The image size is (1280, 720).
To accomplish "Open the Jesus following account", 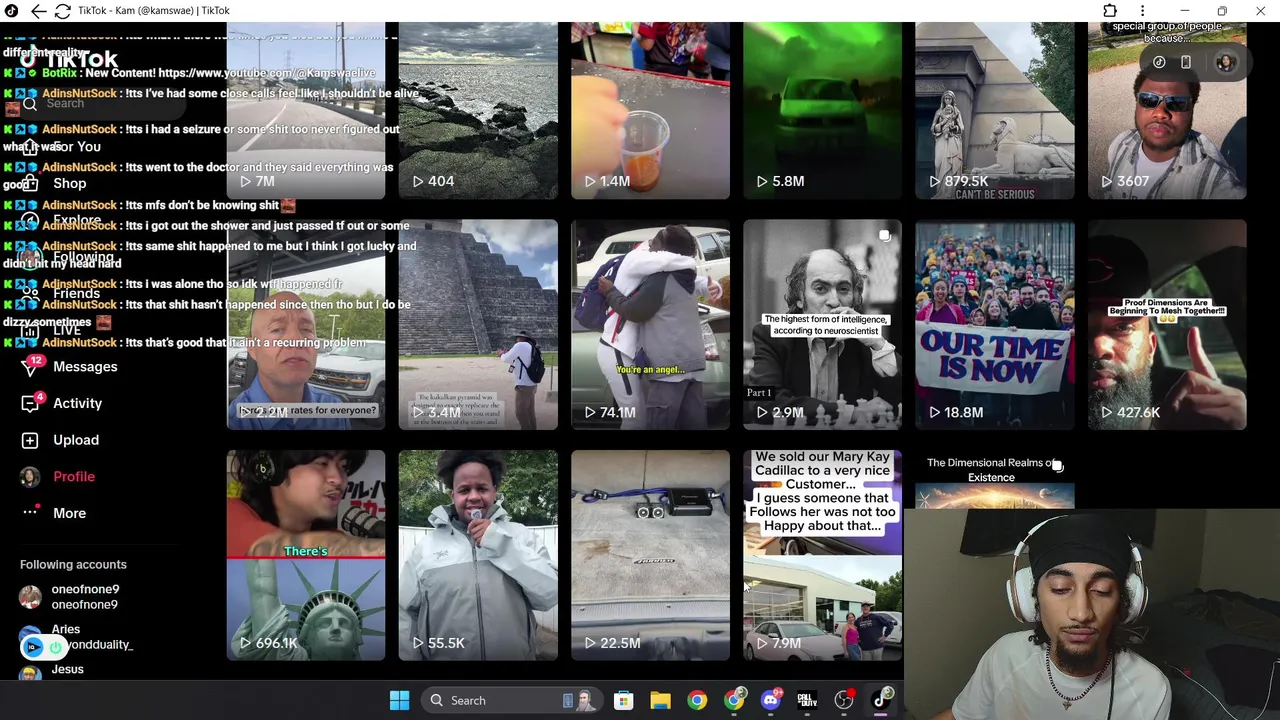I will [x=67, y=670].
